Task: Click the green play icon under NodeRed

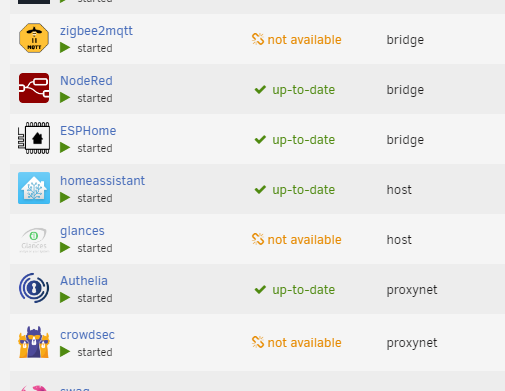Action: (65, 98)
